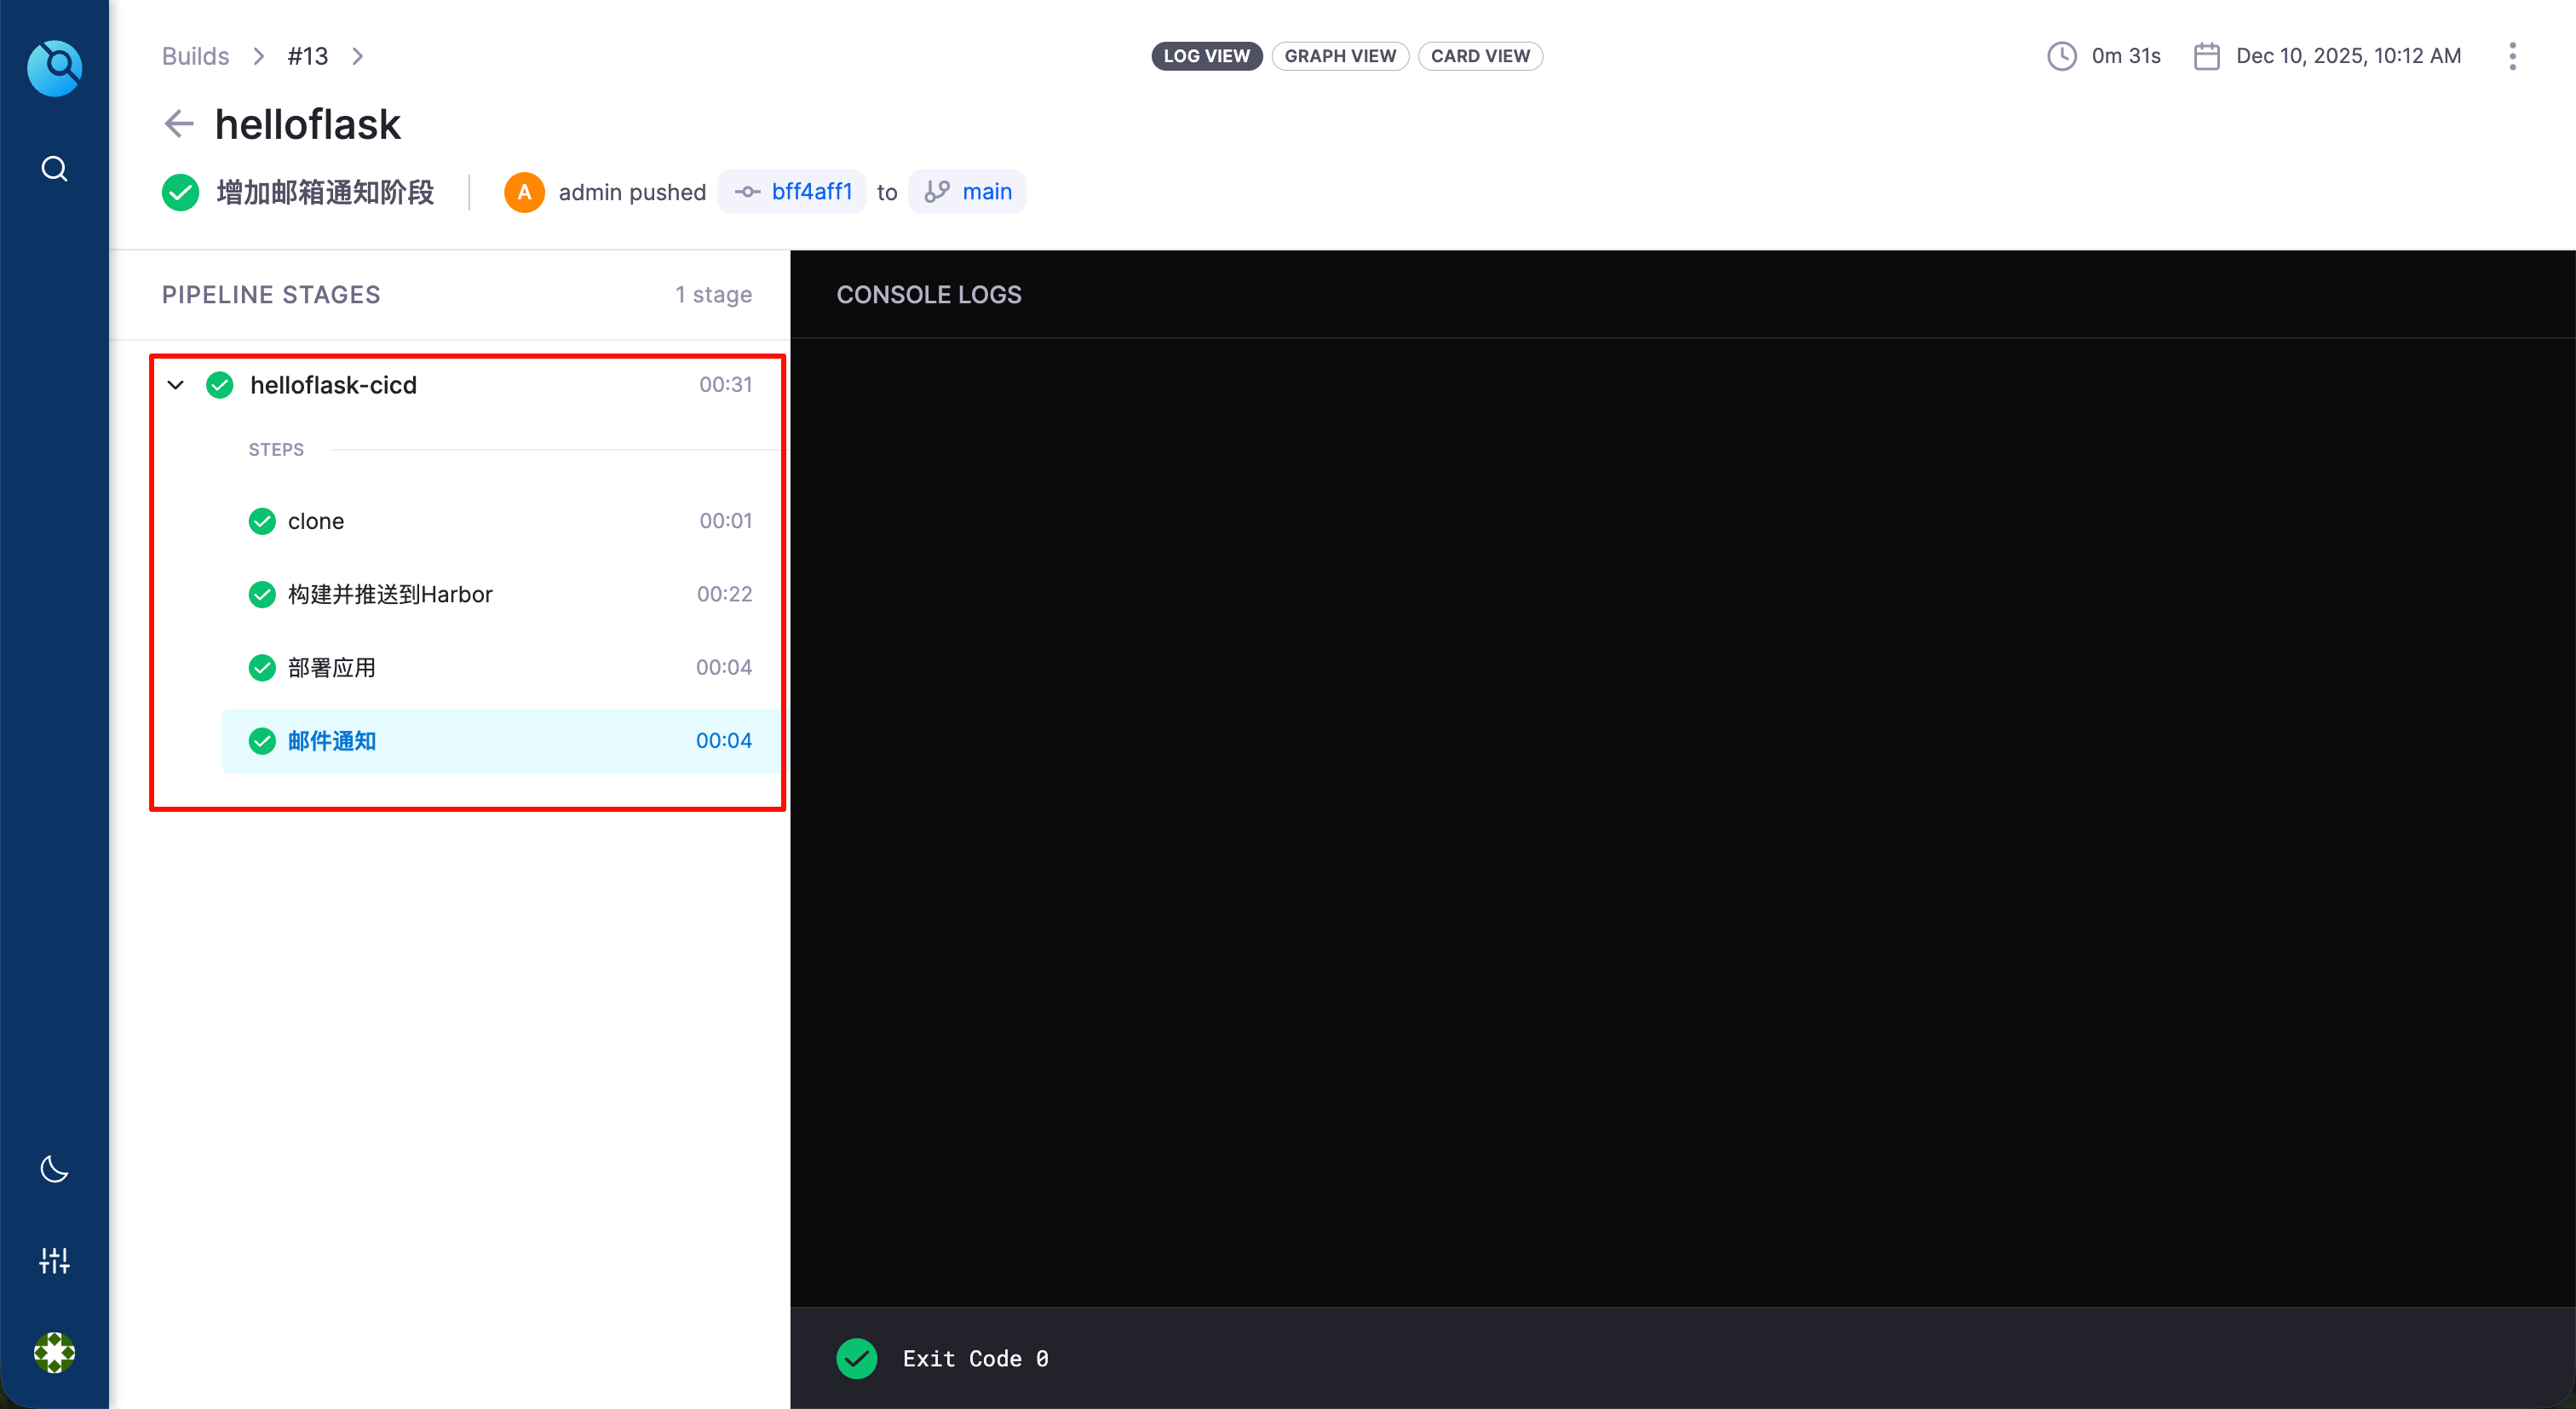This screenshot has height=1409, width=2576.
Task: Collapse the helloflask-cicd stage chevron
Action: (176, 385)
